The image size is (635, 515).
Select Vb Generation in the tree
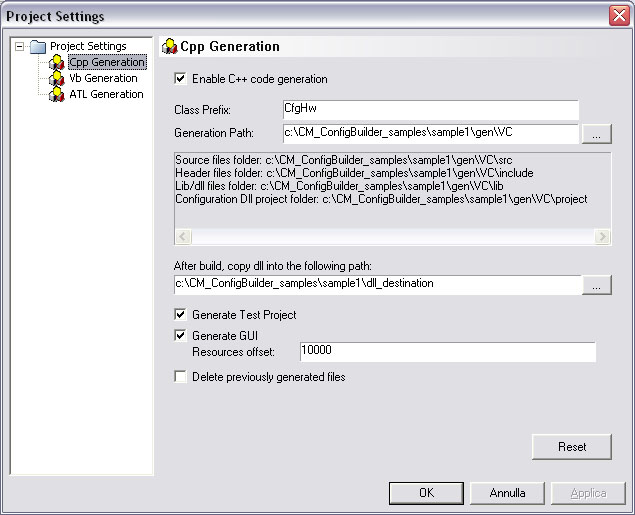coord(103,79)
